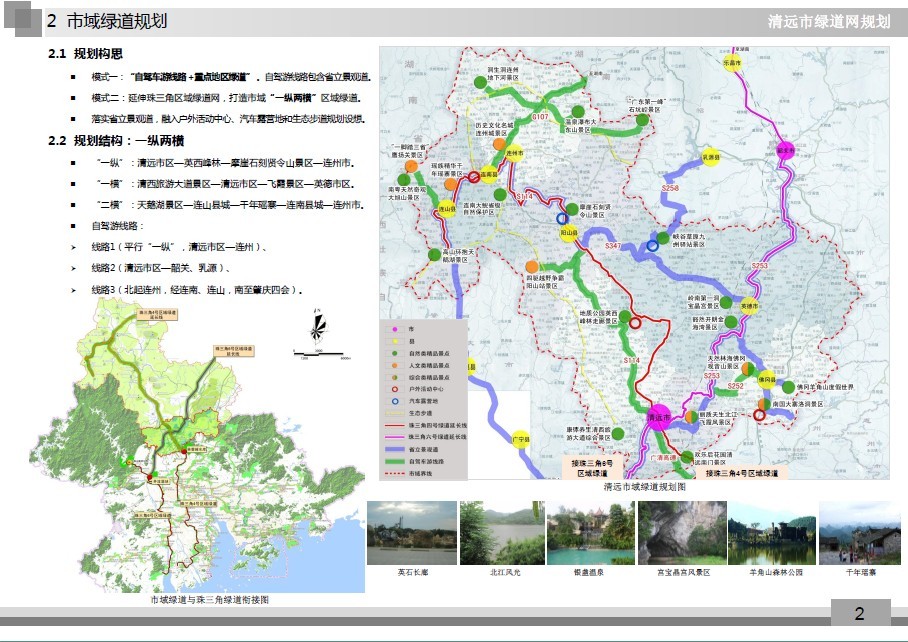Open the 英石长廊 photo thumbnail
The image size is (908, 642).
coord(408,533)
